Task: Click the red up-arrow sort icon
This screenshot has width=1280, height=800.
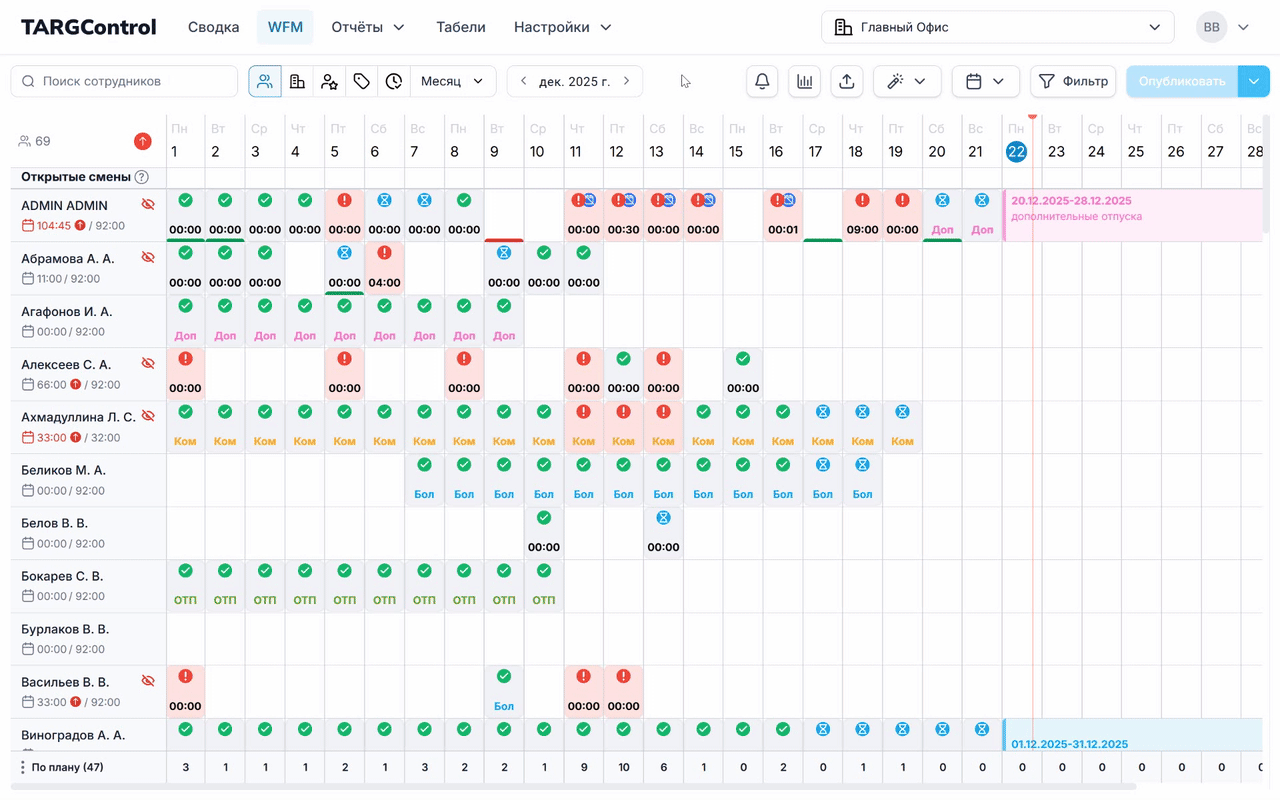Action: 143,142
